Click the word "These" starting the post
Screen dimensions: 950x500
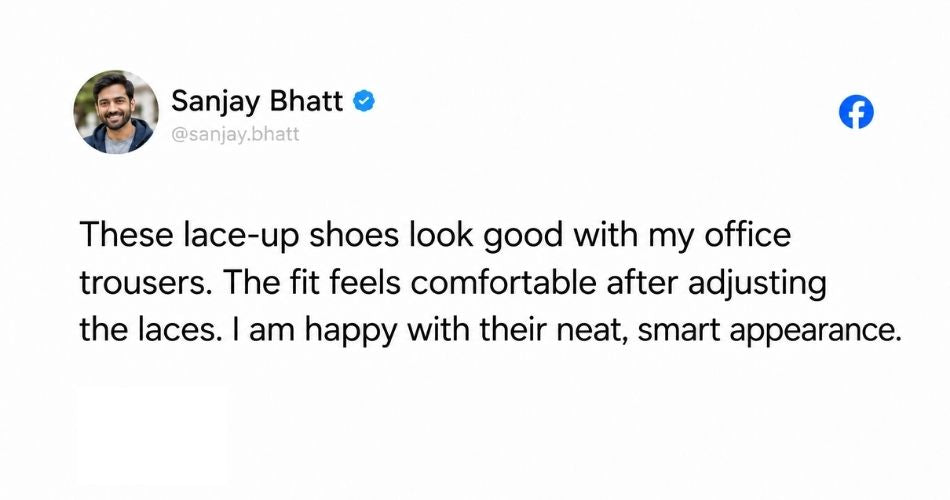(125, 235)
